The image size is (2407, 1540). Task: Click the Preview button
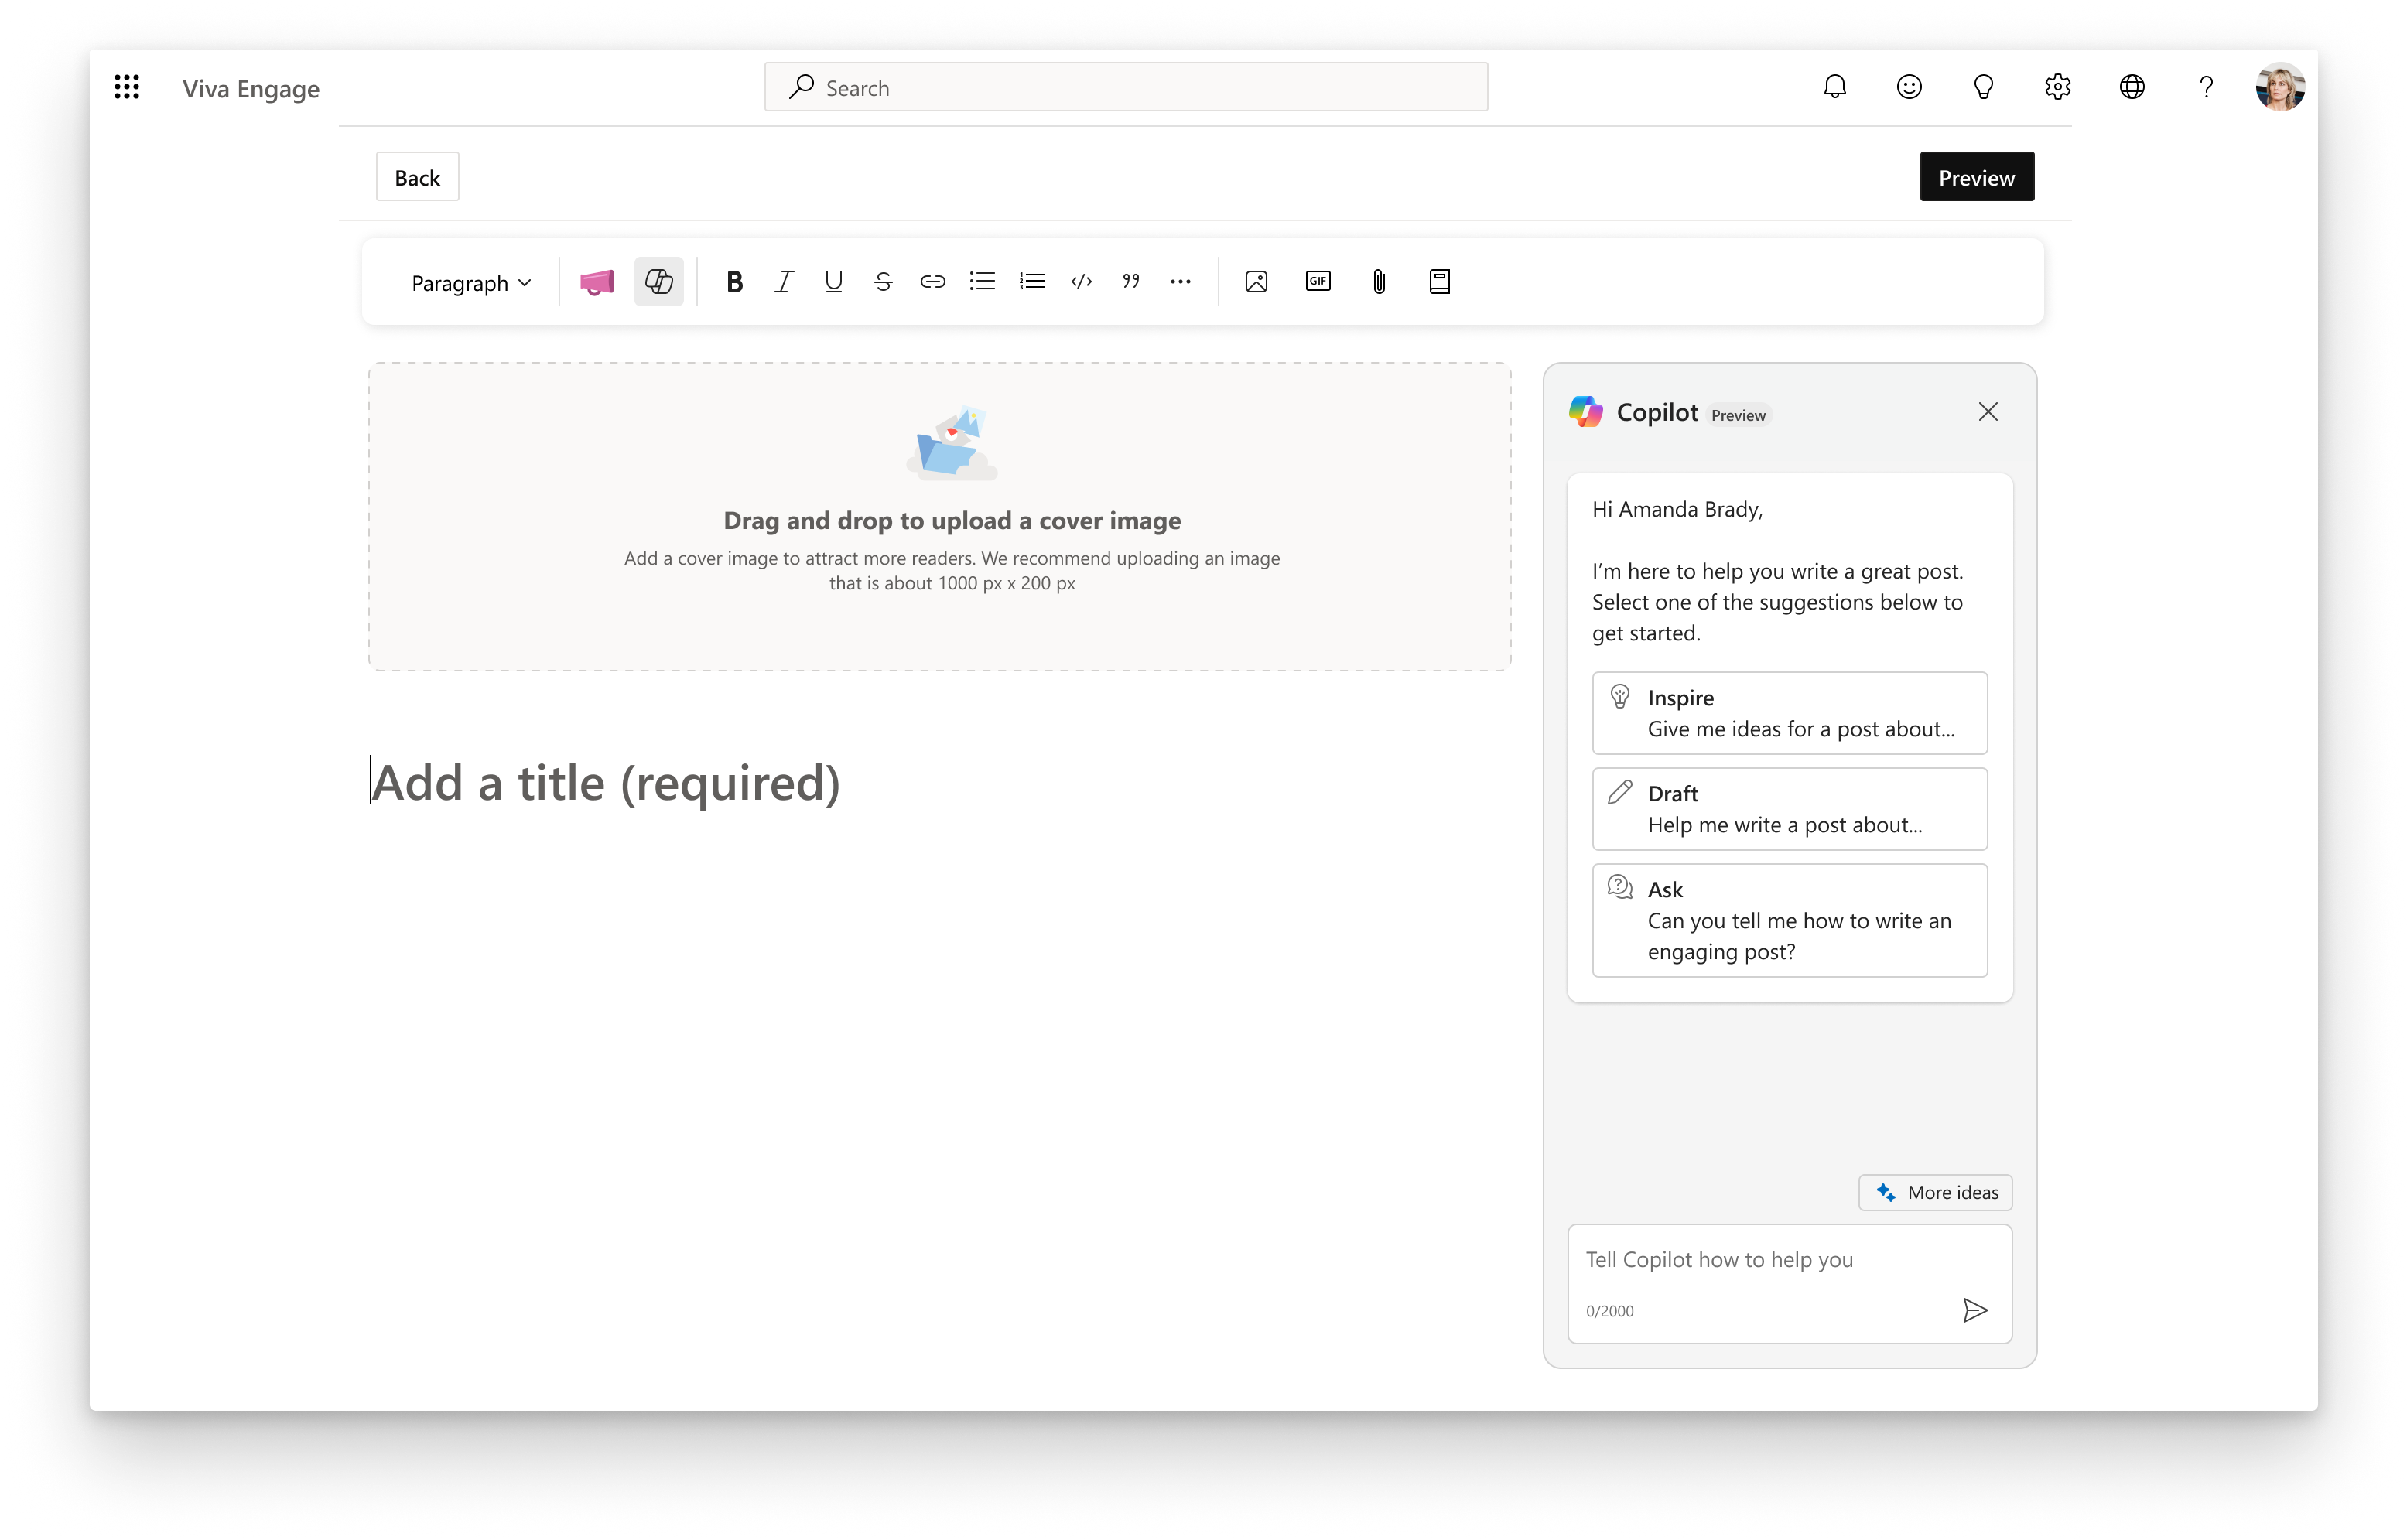[x=1977, y=176]
